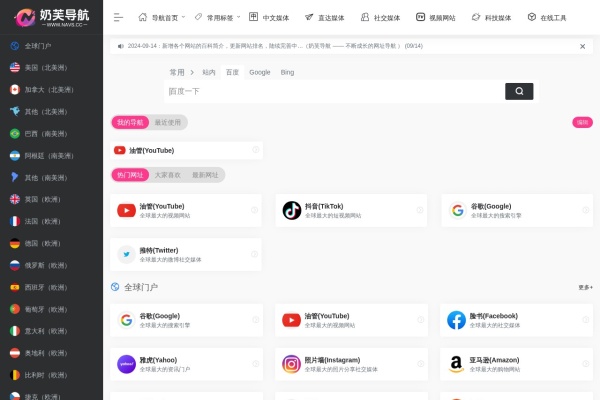600x400 pixels.
Task: Click the Facebook icon in global portals
Action: pos(457,320)
